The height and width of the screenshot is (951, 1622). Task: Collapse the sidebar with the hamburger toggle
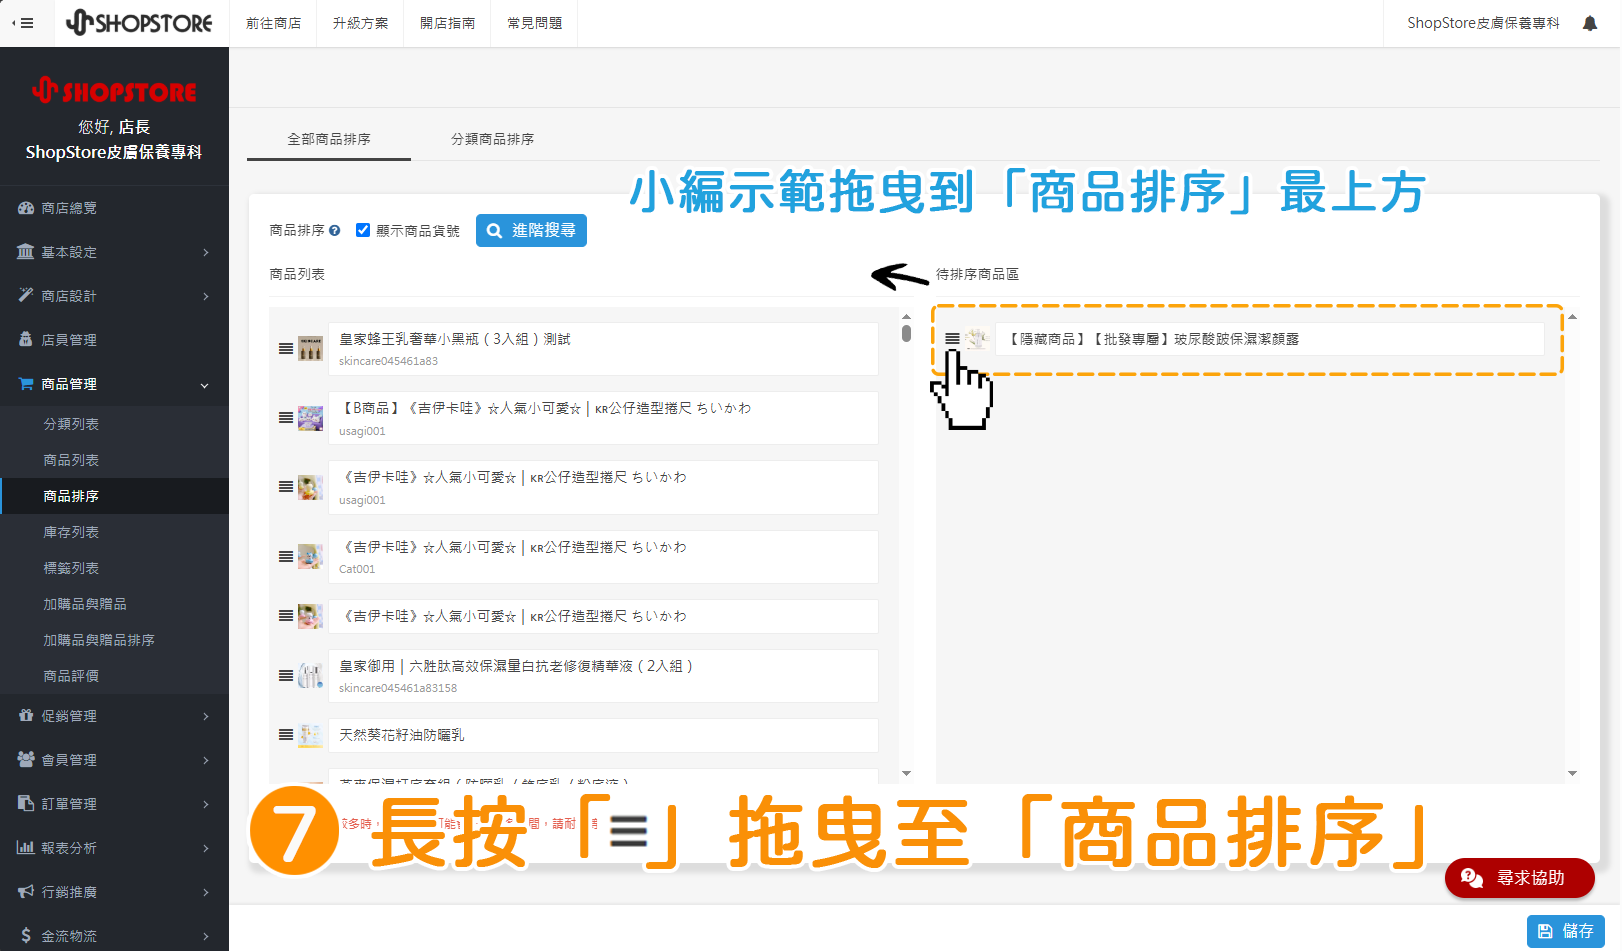click(x=23, y=23)
